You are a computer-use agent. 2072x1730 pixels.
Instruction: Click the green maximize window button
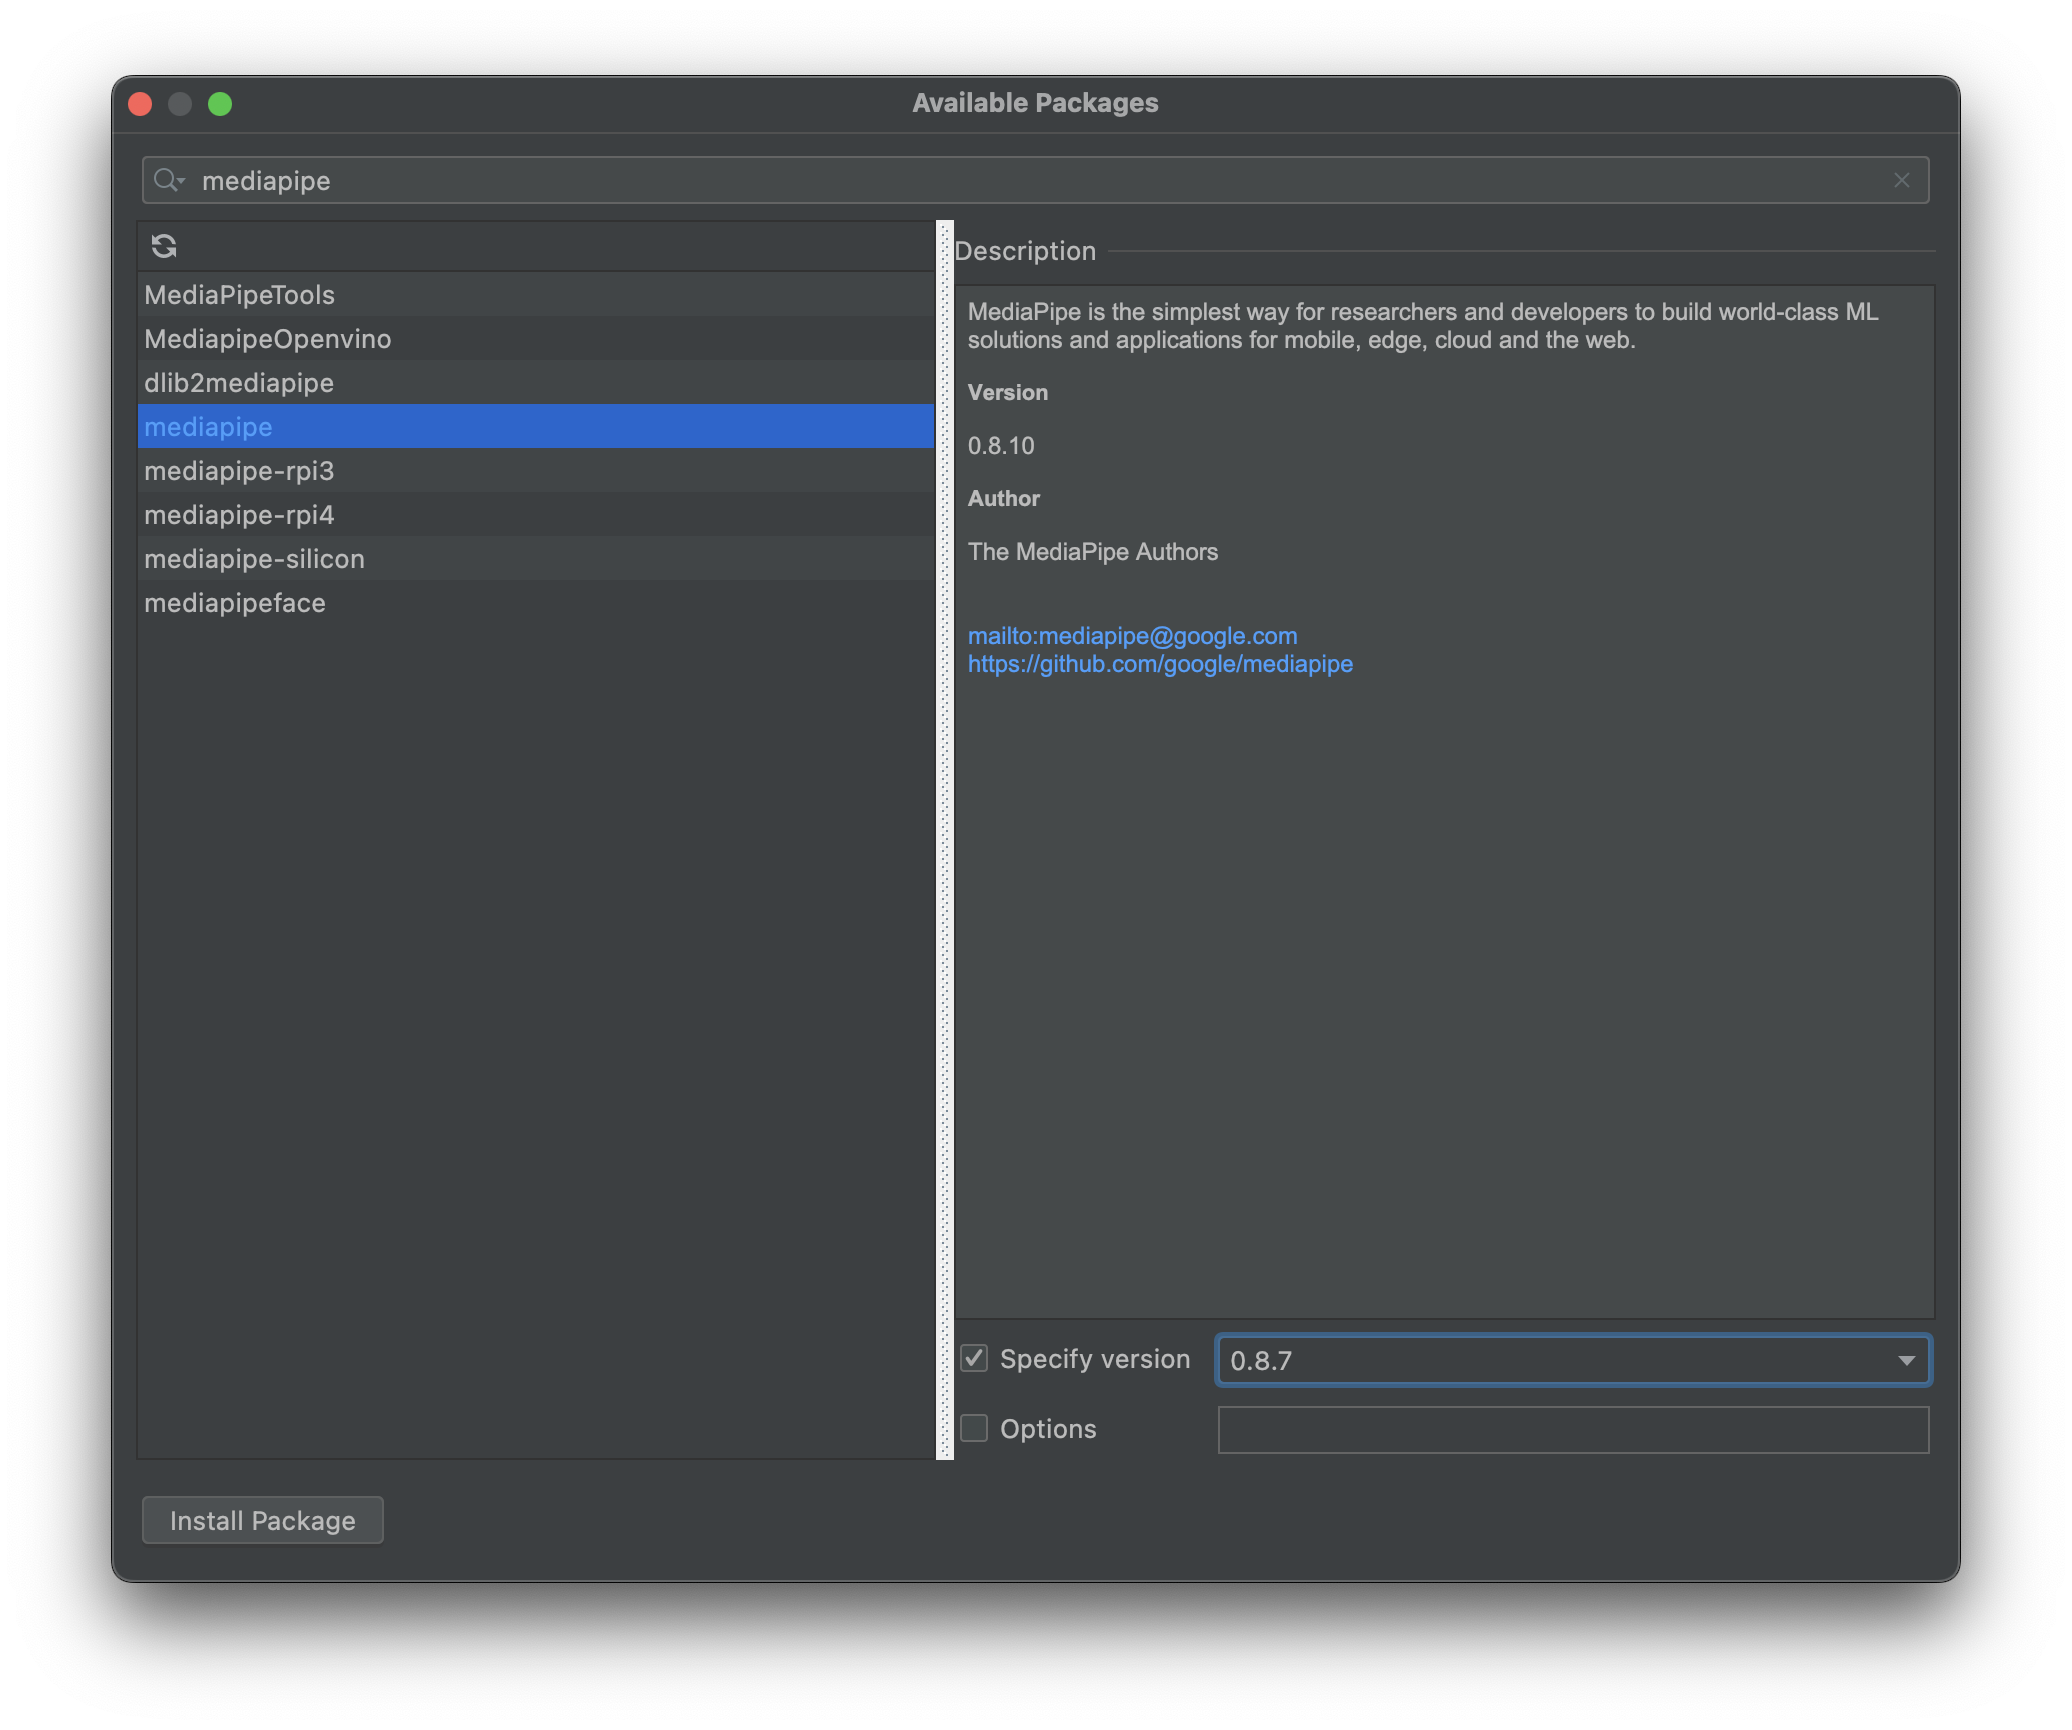coord(220,104)
